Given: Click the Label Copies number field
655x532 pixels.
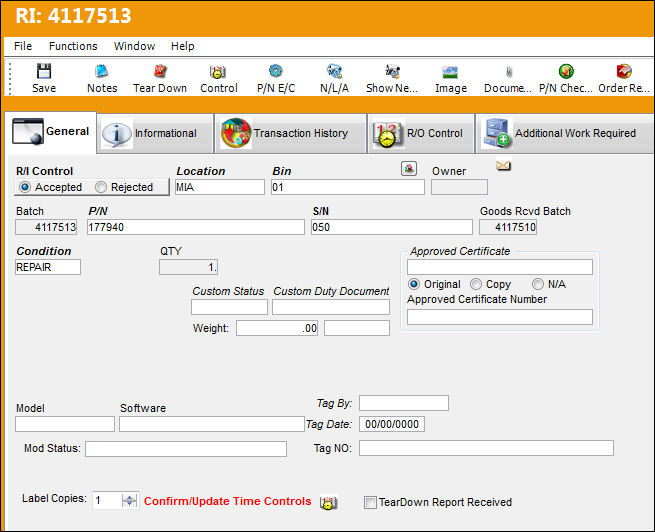Looking at the screenshot, I should click(107, 500).
